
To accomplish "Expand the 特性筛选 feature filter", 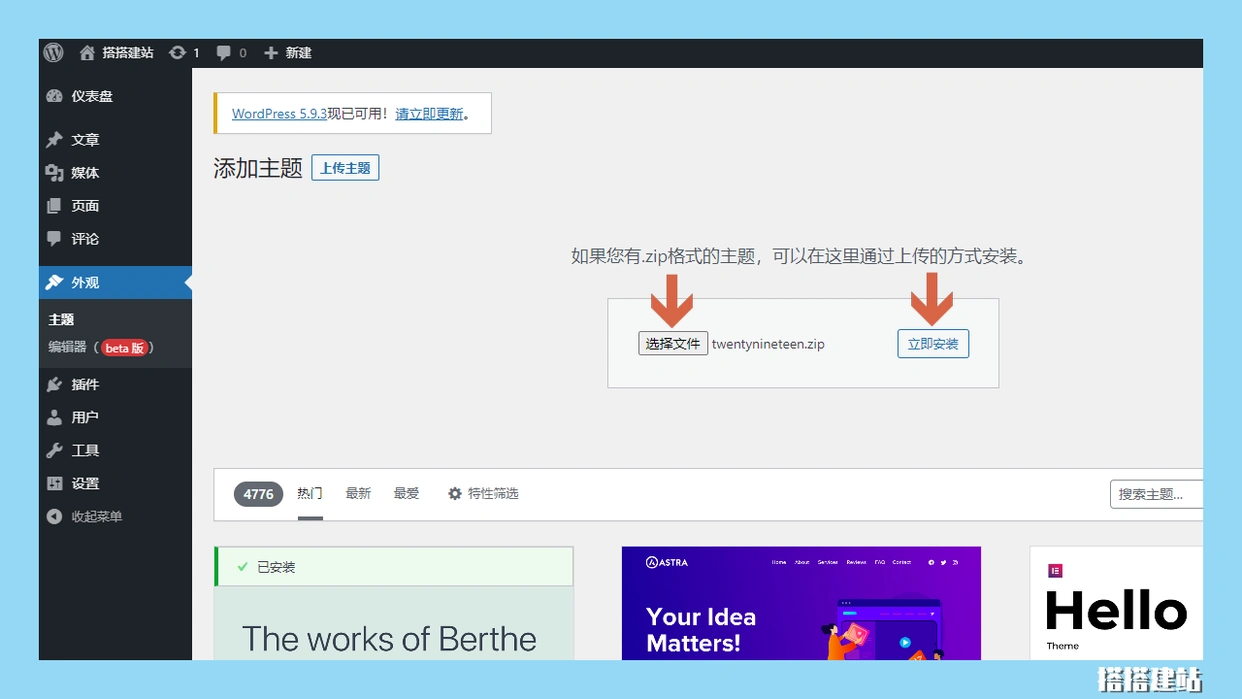I will coord(483,493).
